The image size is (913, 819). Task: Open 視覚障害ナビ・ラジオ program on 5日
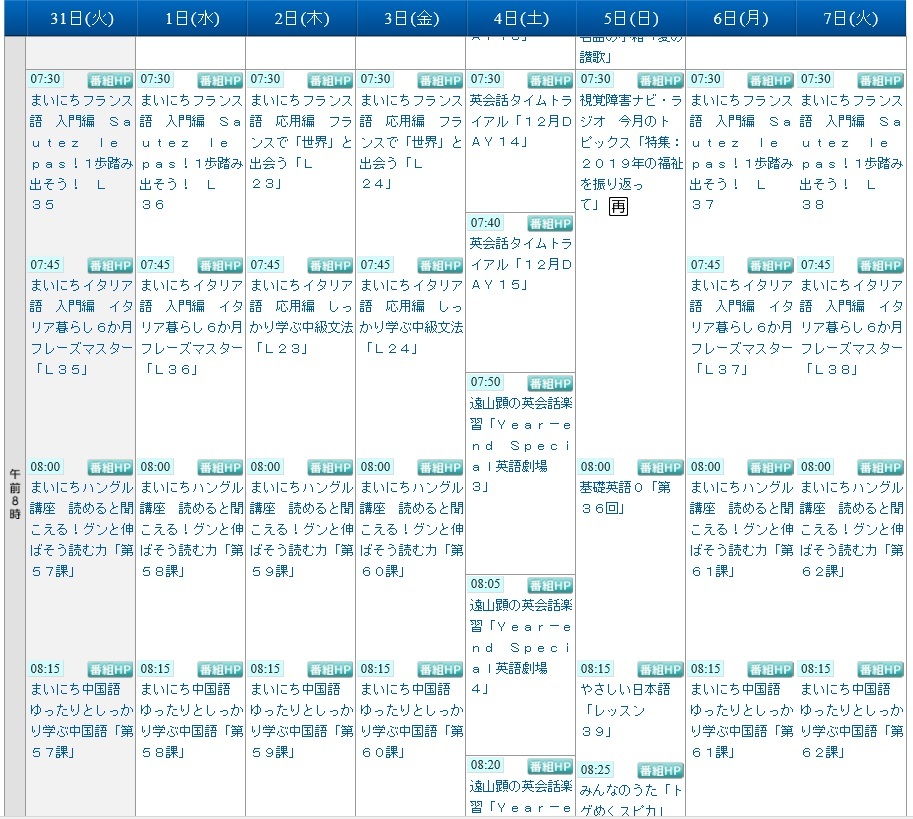click(631, 153)
